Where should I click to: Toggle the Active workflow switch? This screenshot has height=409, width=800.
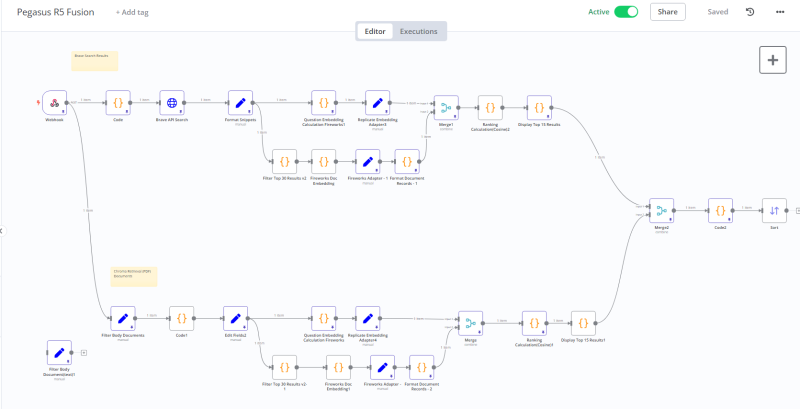[x=626, y=12]
